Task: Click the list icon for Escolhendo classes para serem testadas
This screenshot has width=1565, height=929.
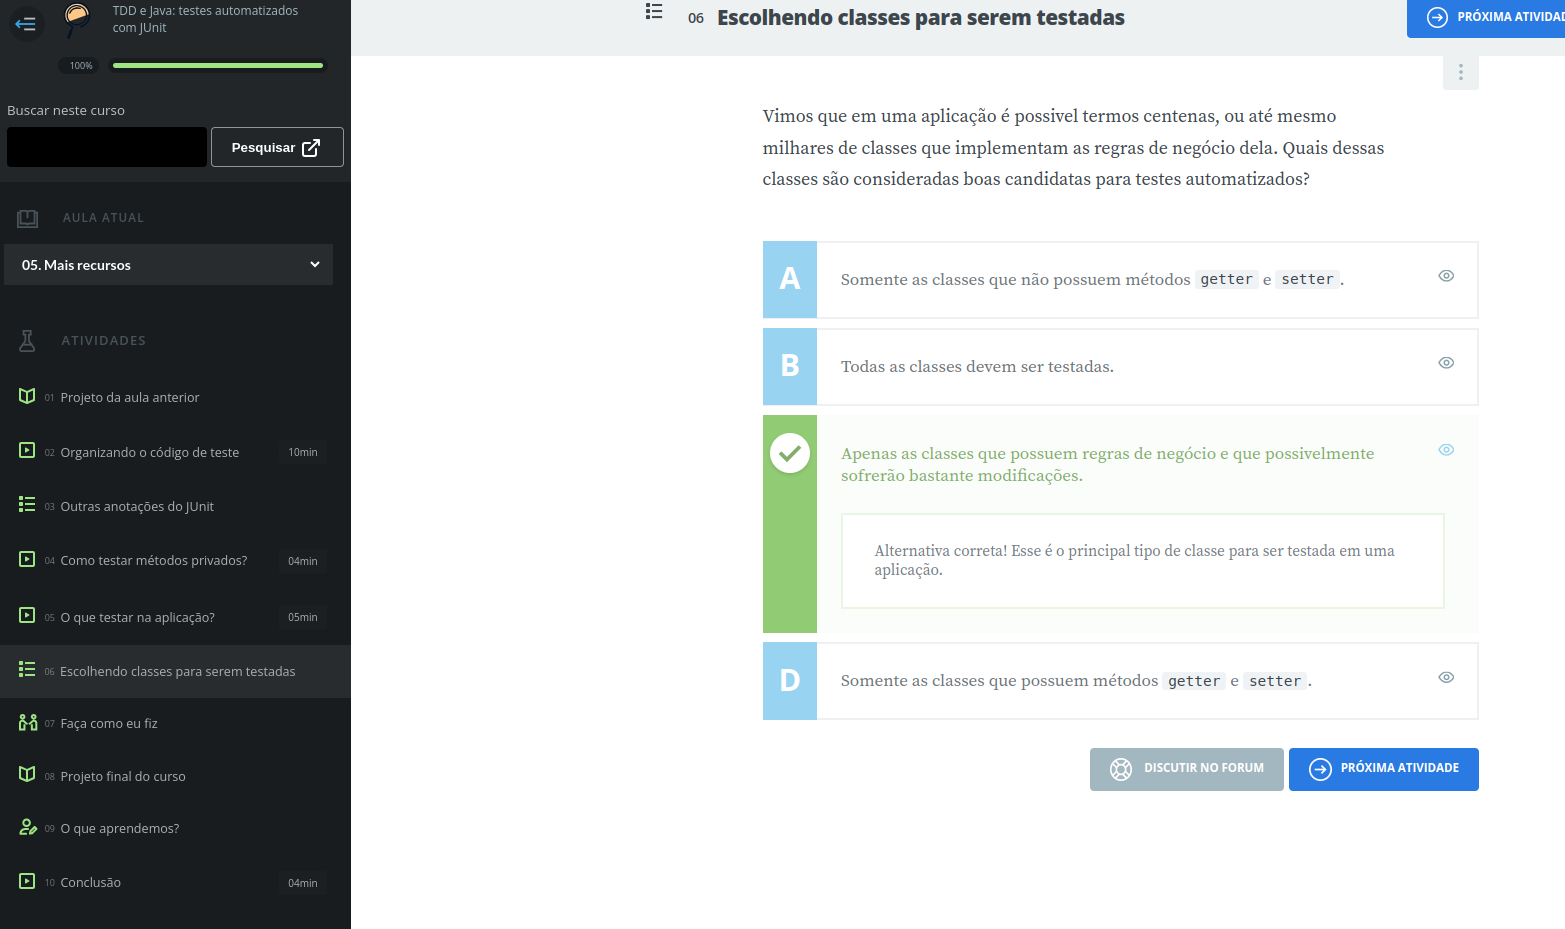Action: point(27,670)
